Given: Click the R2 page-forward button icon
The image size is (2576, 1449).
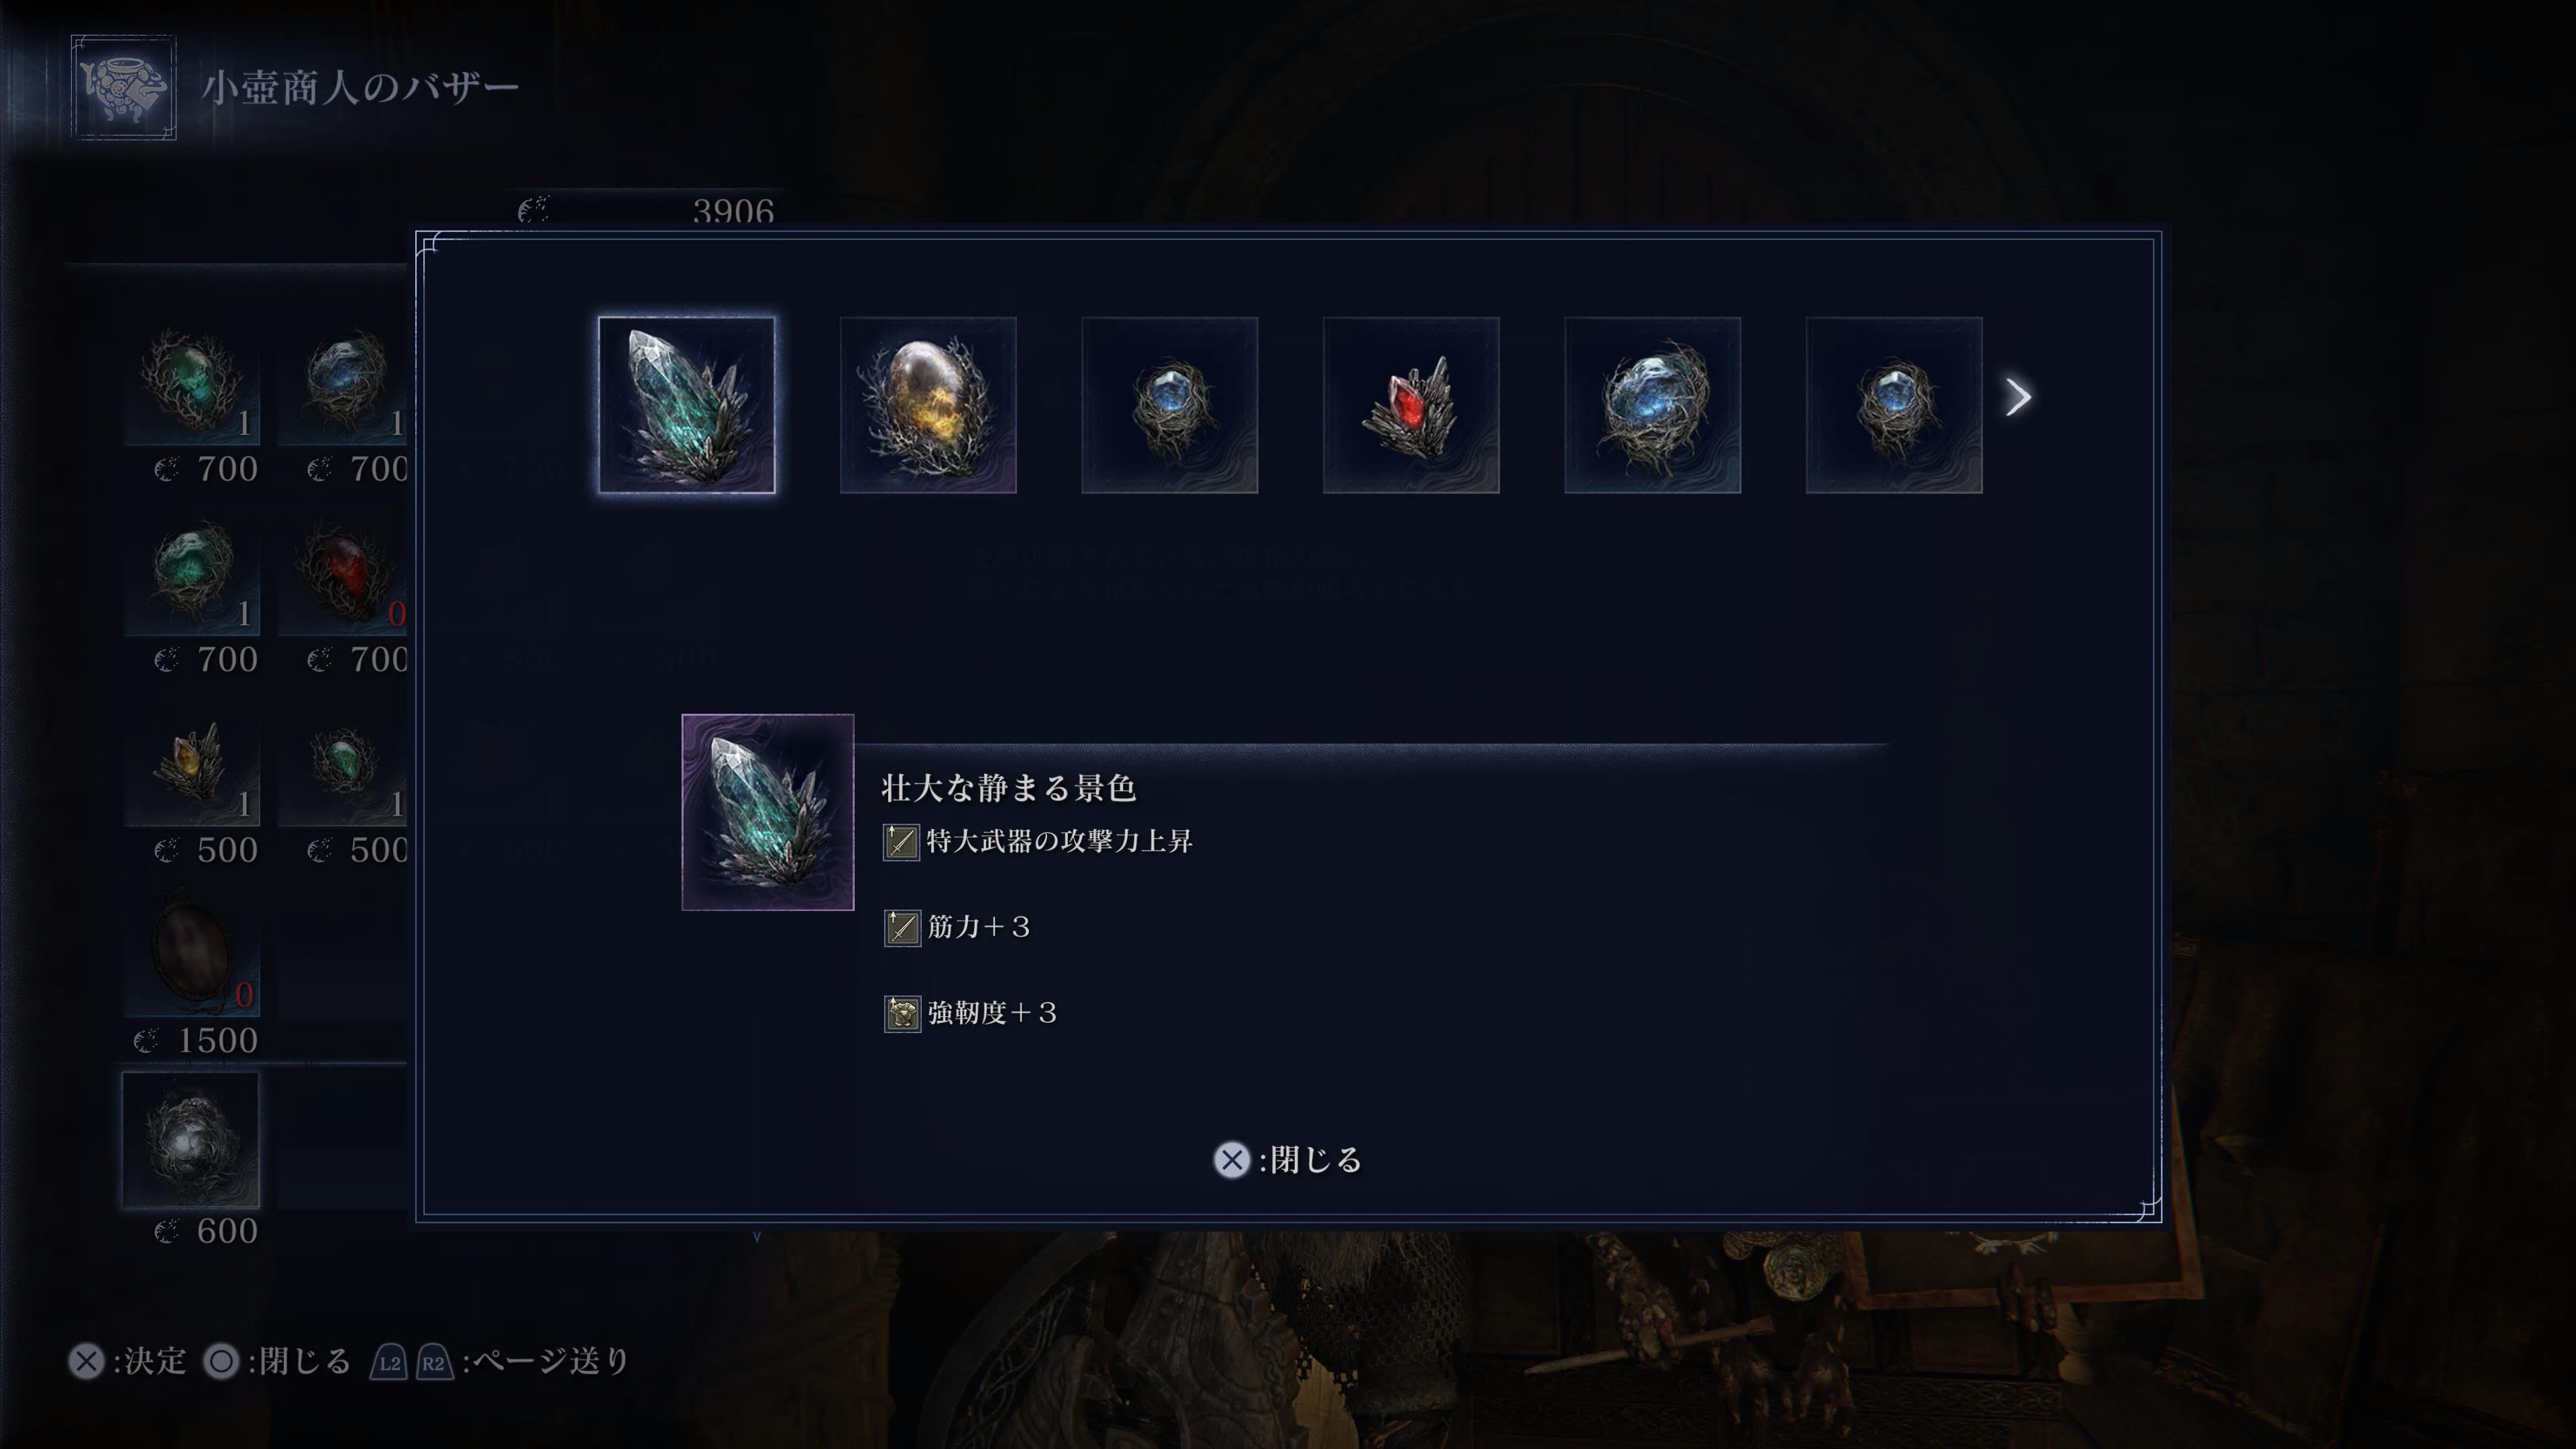Looking at the screenshot, I should [x=434, y=1362].
